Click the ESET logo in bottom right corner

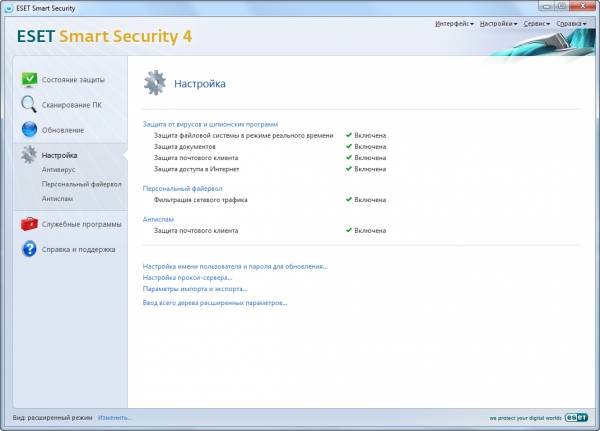(576, 417)
